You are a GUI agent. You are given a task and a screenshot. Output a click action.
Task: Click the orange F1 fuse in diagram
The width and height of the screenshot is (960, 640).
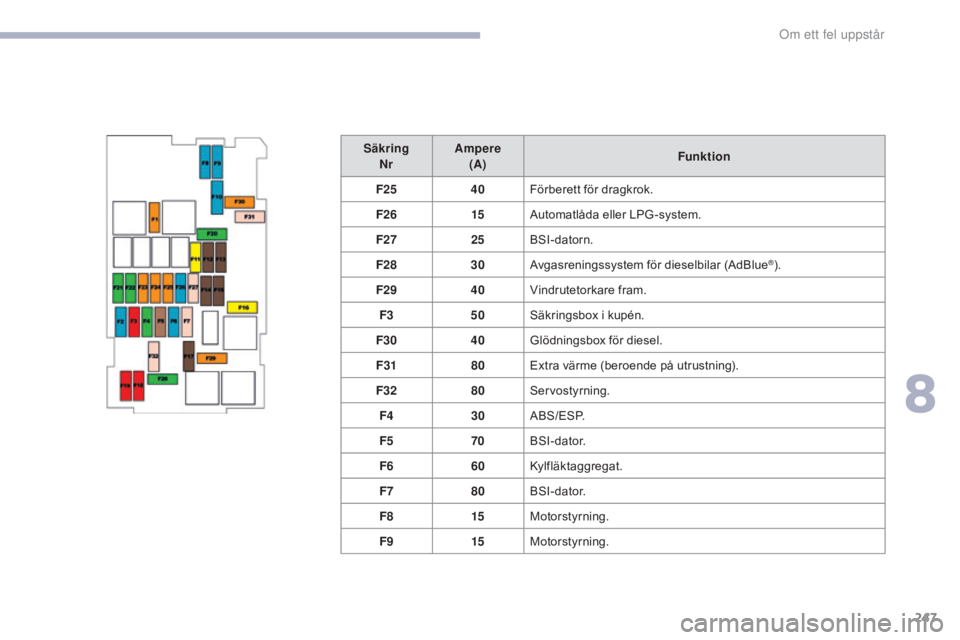[x=154, y=217]
